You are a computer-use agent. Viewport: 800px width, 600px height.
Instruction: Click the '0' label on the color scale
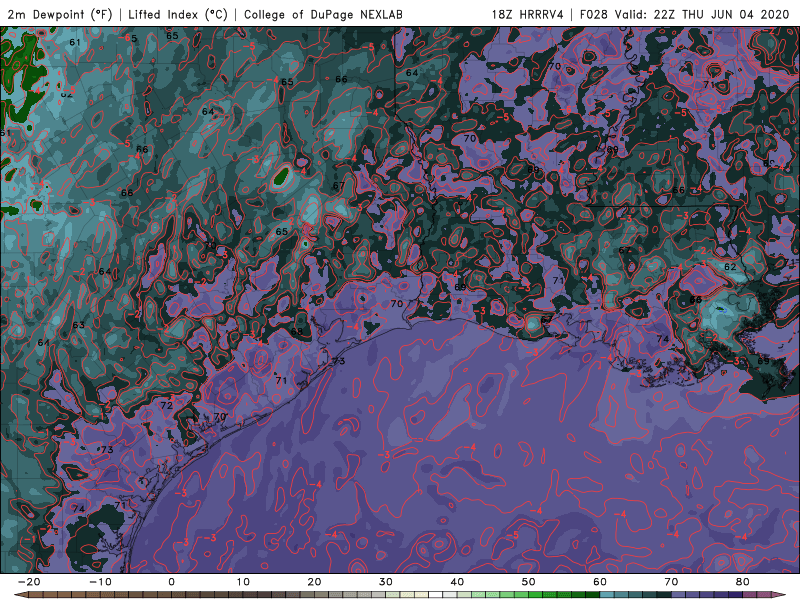pos(171,582)
